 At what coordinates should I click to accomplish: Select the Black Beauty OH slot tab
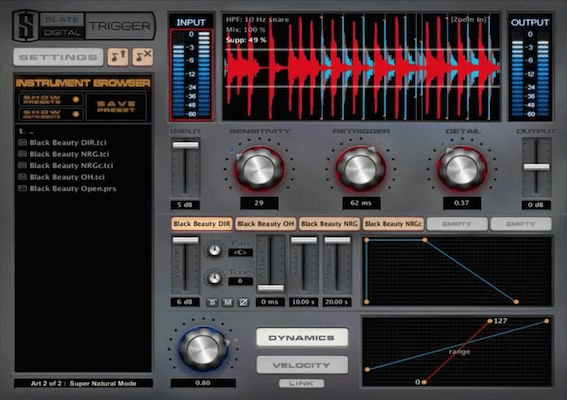click(x=266, y=224)
